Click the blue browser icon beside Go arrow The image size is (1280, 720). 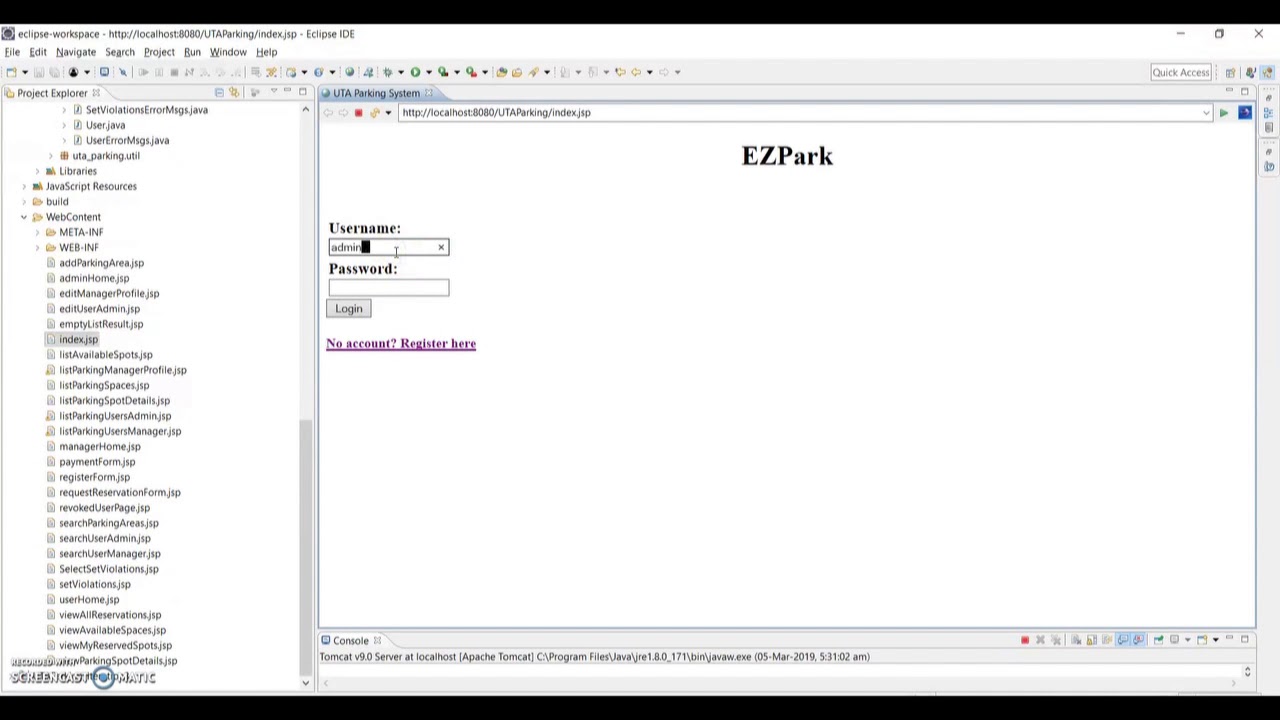click(x=1245, y=112)
